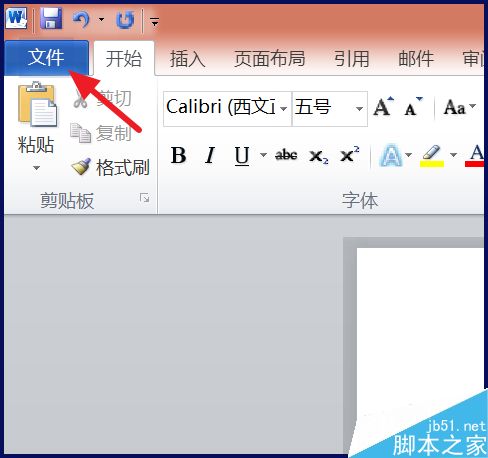The height and width of the screenshot is (458, 488).
Task: Open the Customize Quick Access Toolbar menu
Action: point(154,22)
